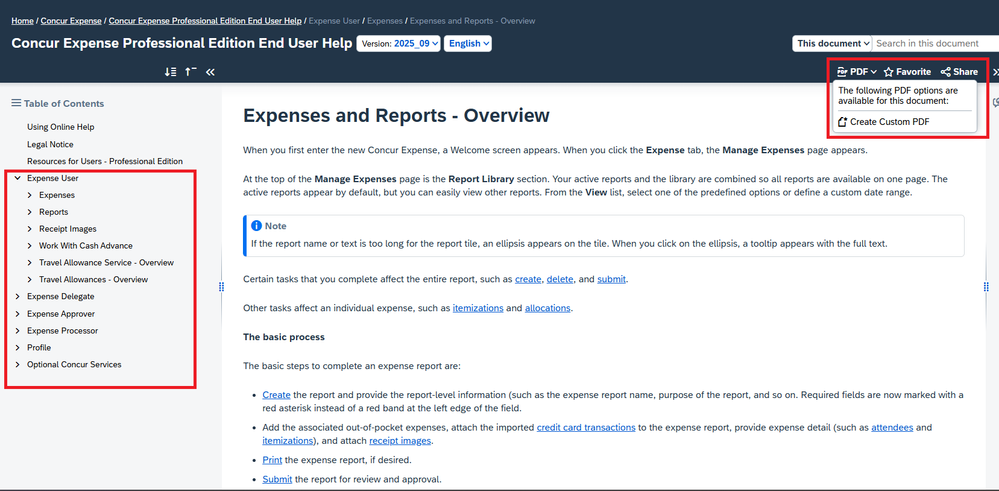Select Expense Delegate in contents
Viewport: 999px width, 491px height.
[61, 296]
